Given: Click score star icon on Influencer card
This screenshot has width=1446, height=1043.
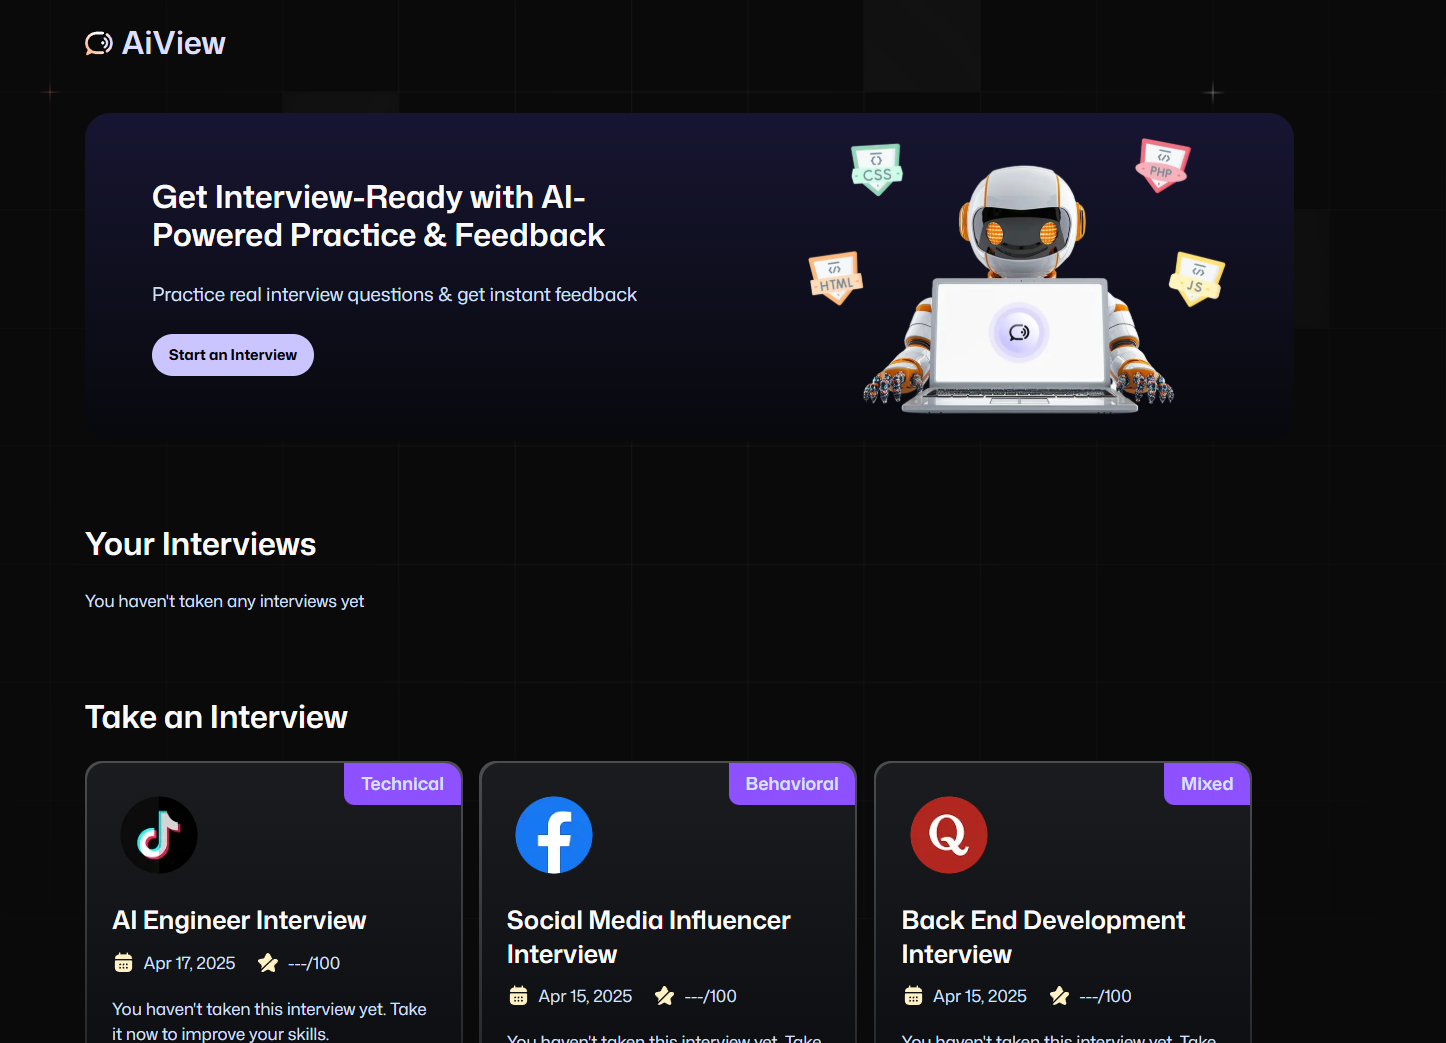Looking at the screenshot, I should 664,995.
